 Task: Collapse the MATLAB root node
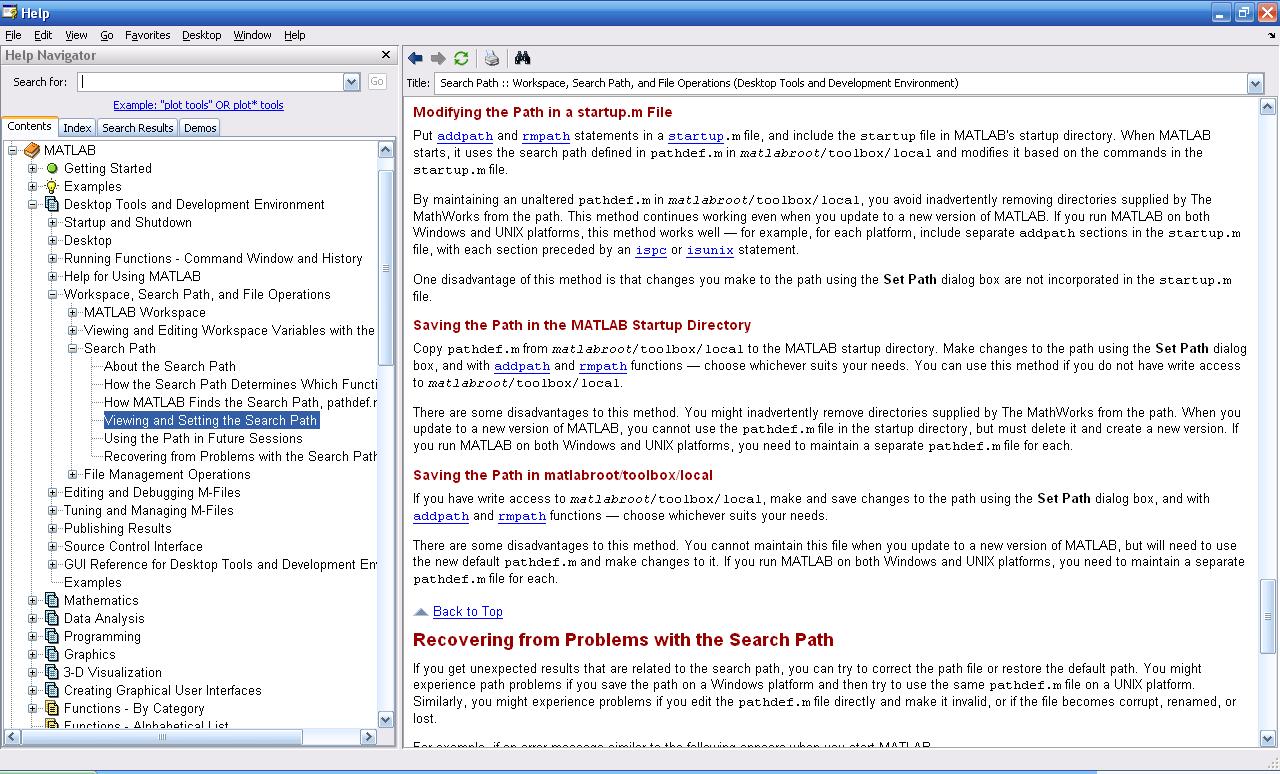click(13, 150)
